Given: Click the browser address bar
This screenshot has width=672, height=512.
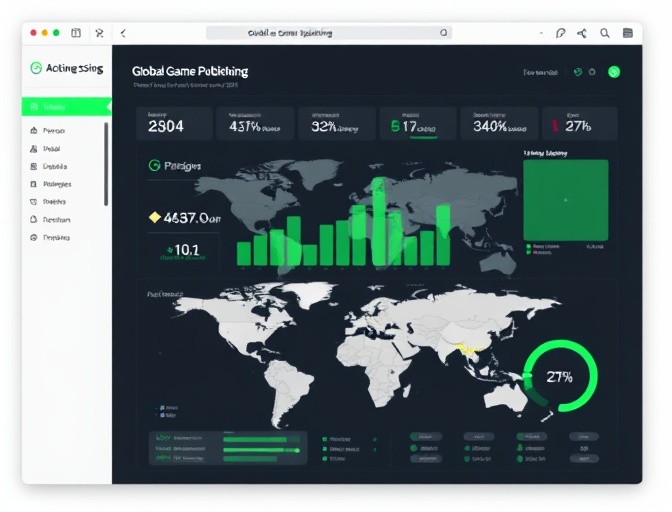Looking at the screenshot, I should tap(328, 33).
